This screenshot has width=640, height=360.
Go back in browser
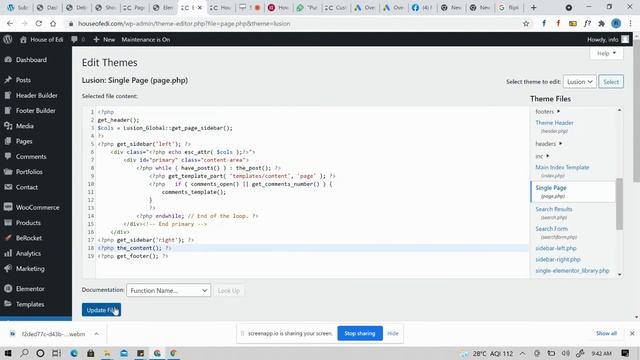[x=10, y=24]
